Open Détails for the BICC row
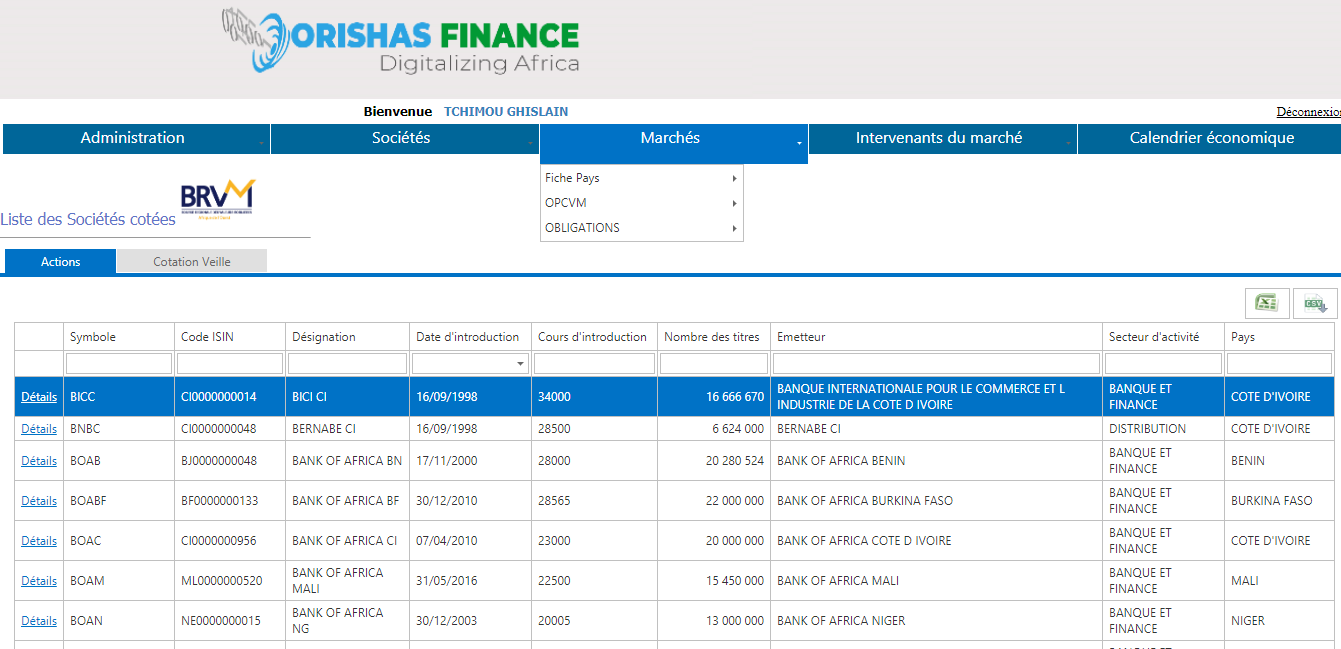This screenshot has width=1341, height=649. coord(39,397)
